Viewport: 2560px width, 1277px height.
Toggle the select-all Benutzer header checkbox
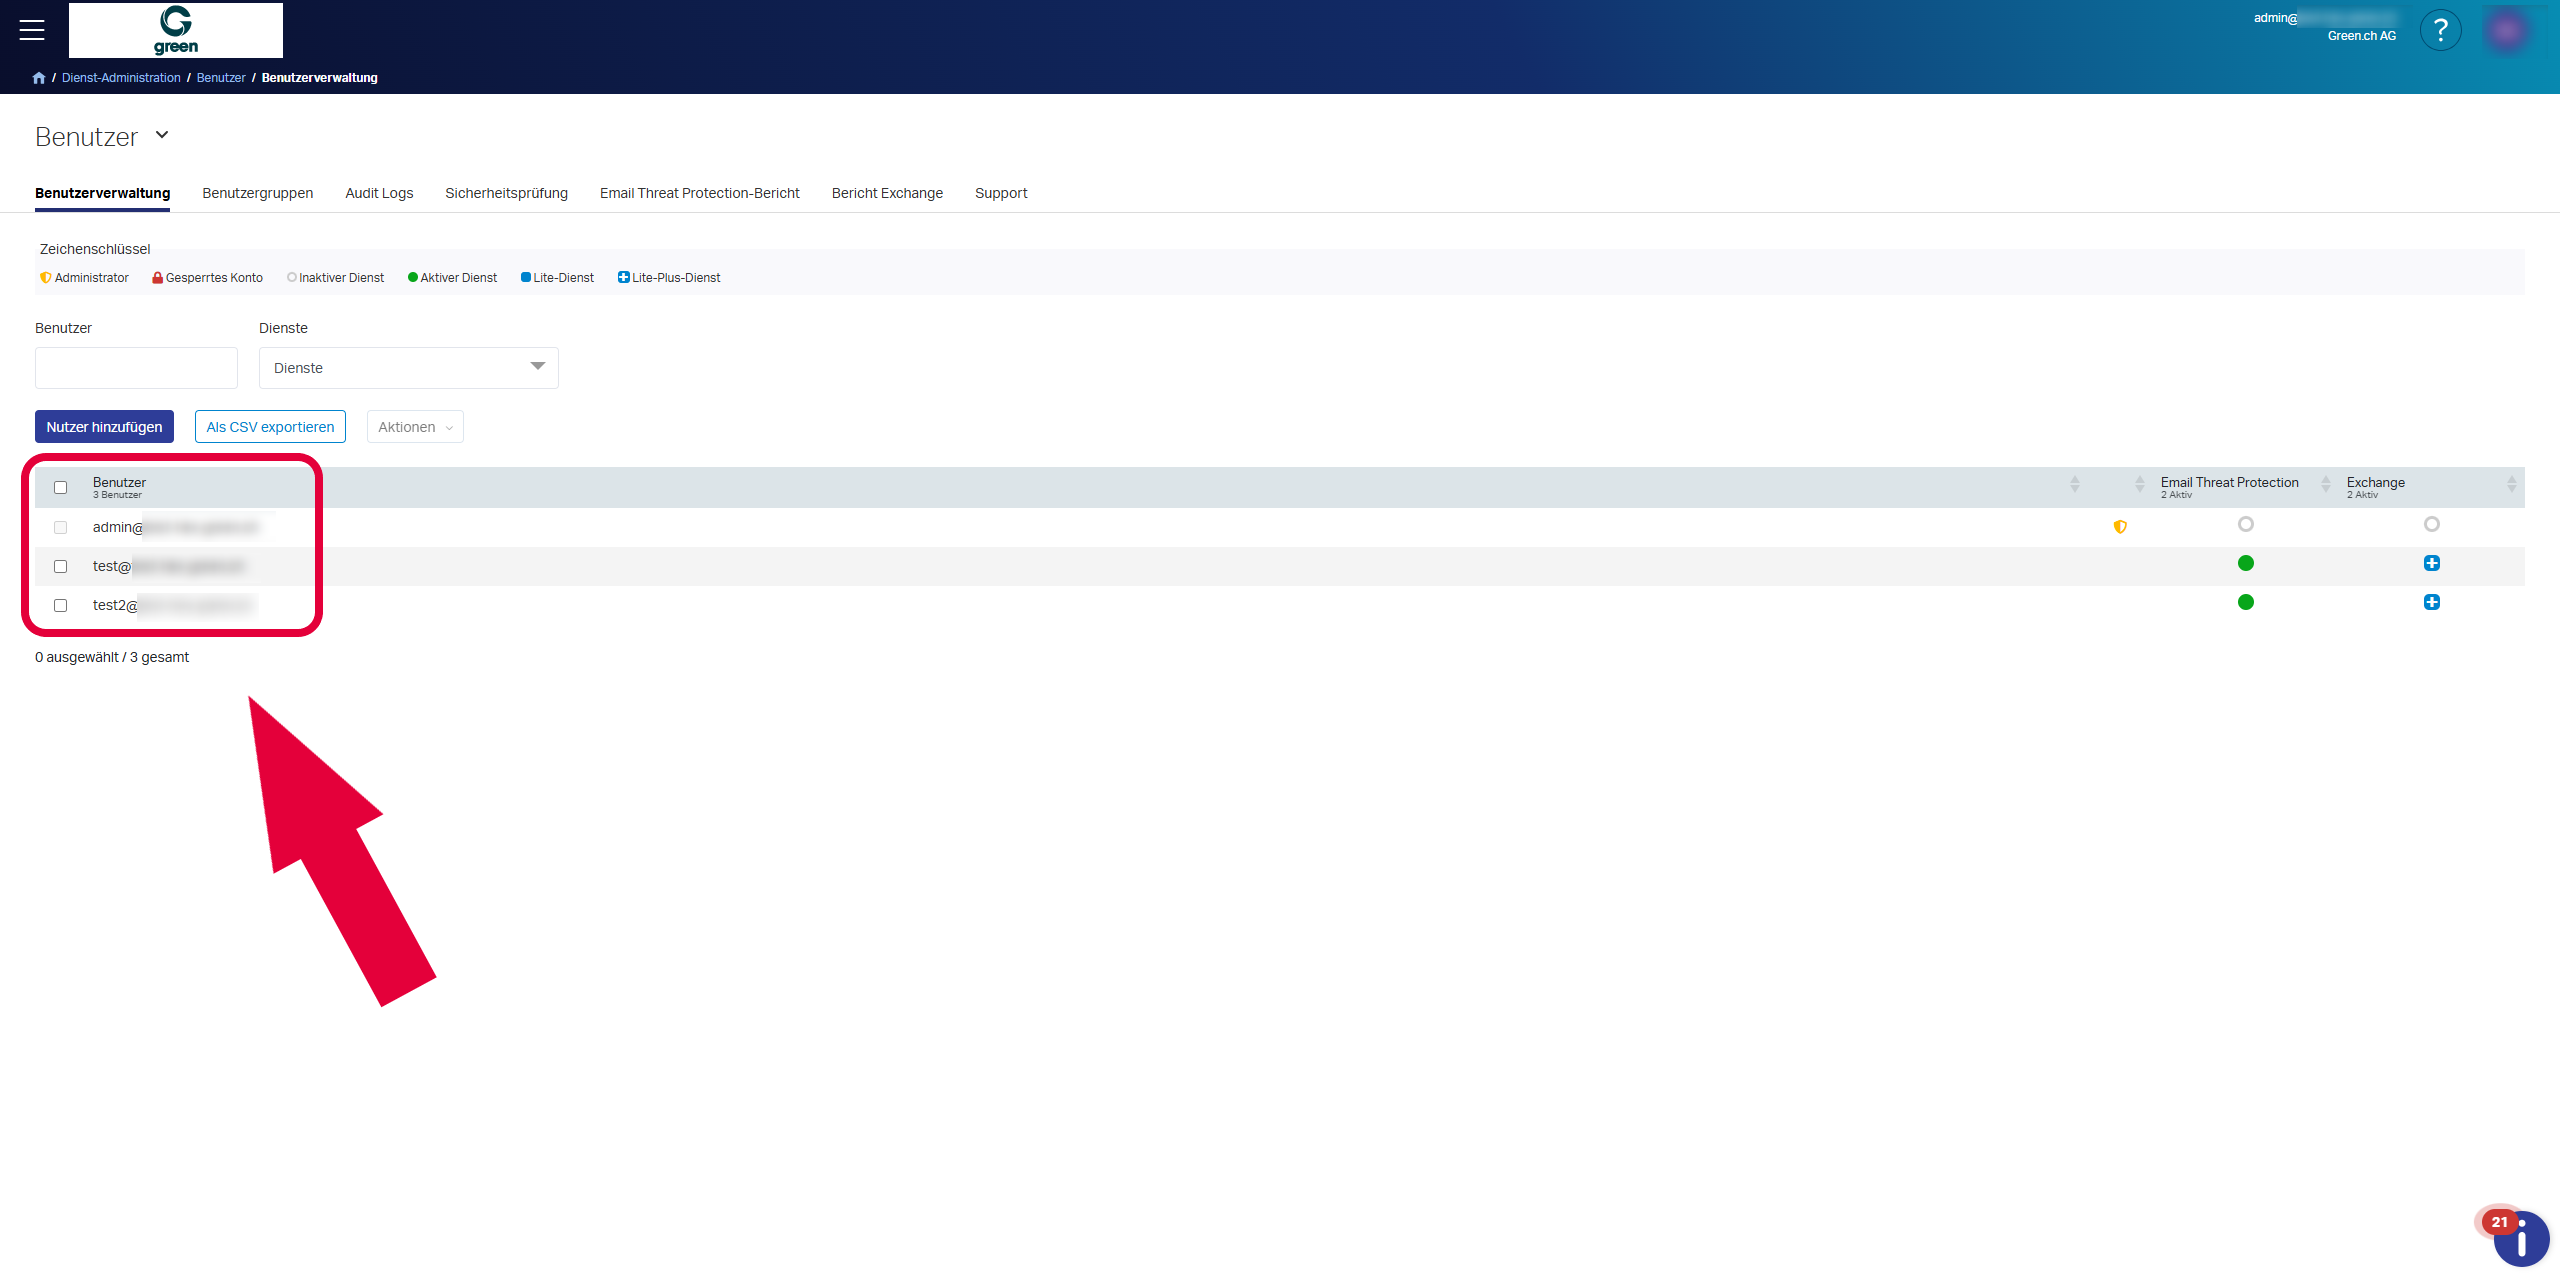61,488
